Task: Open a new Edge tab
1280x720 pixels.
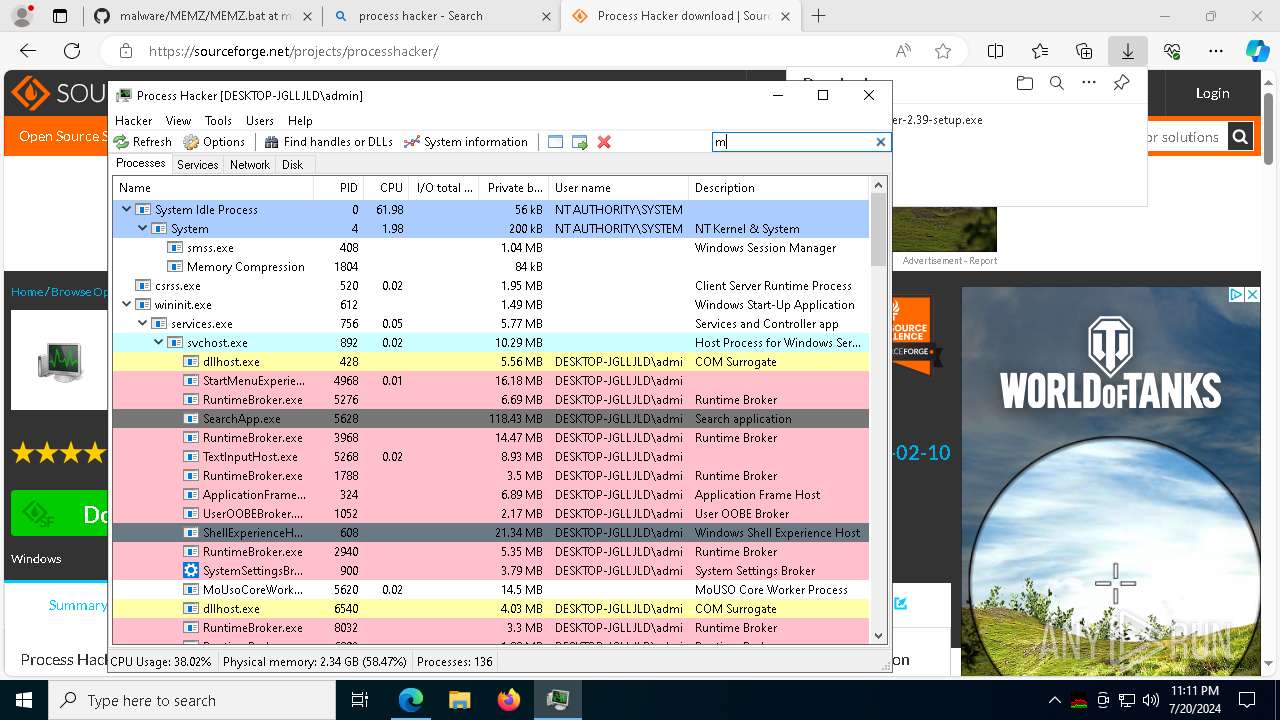Action: pyautogui.click(x=819, y=15)
